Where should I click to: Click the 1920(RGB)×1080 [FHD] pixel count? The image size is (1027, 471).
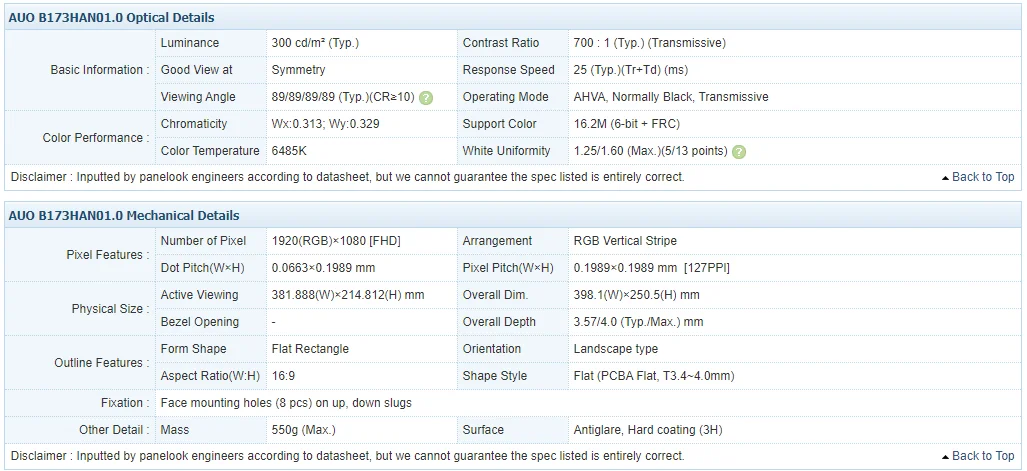336,241
